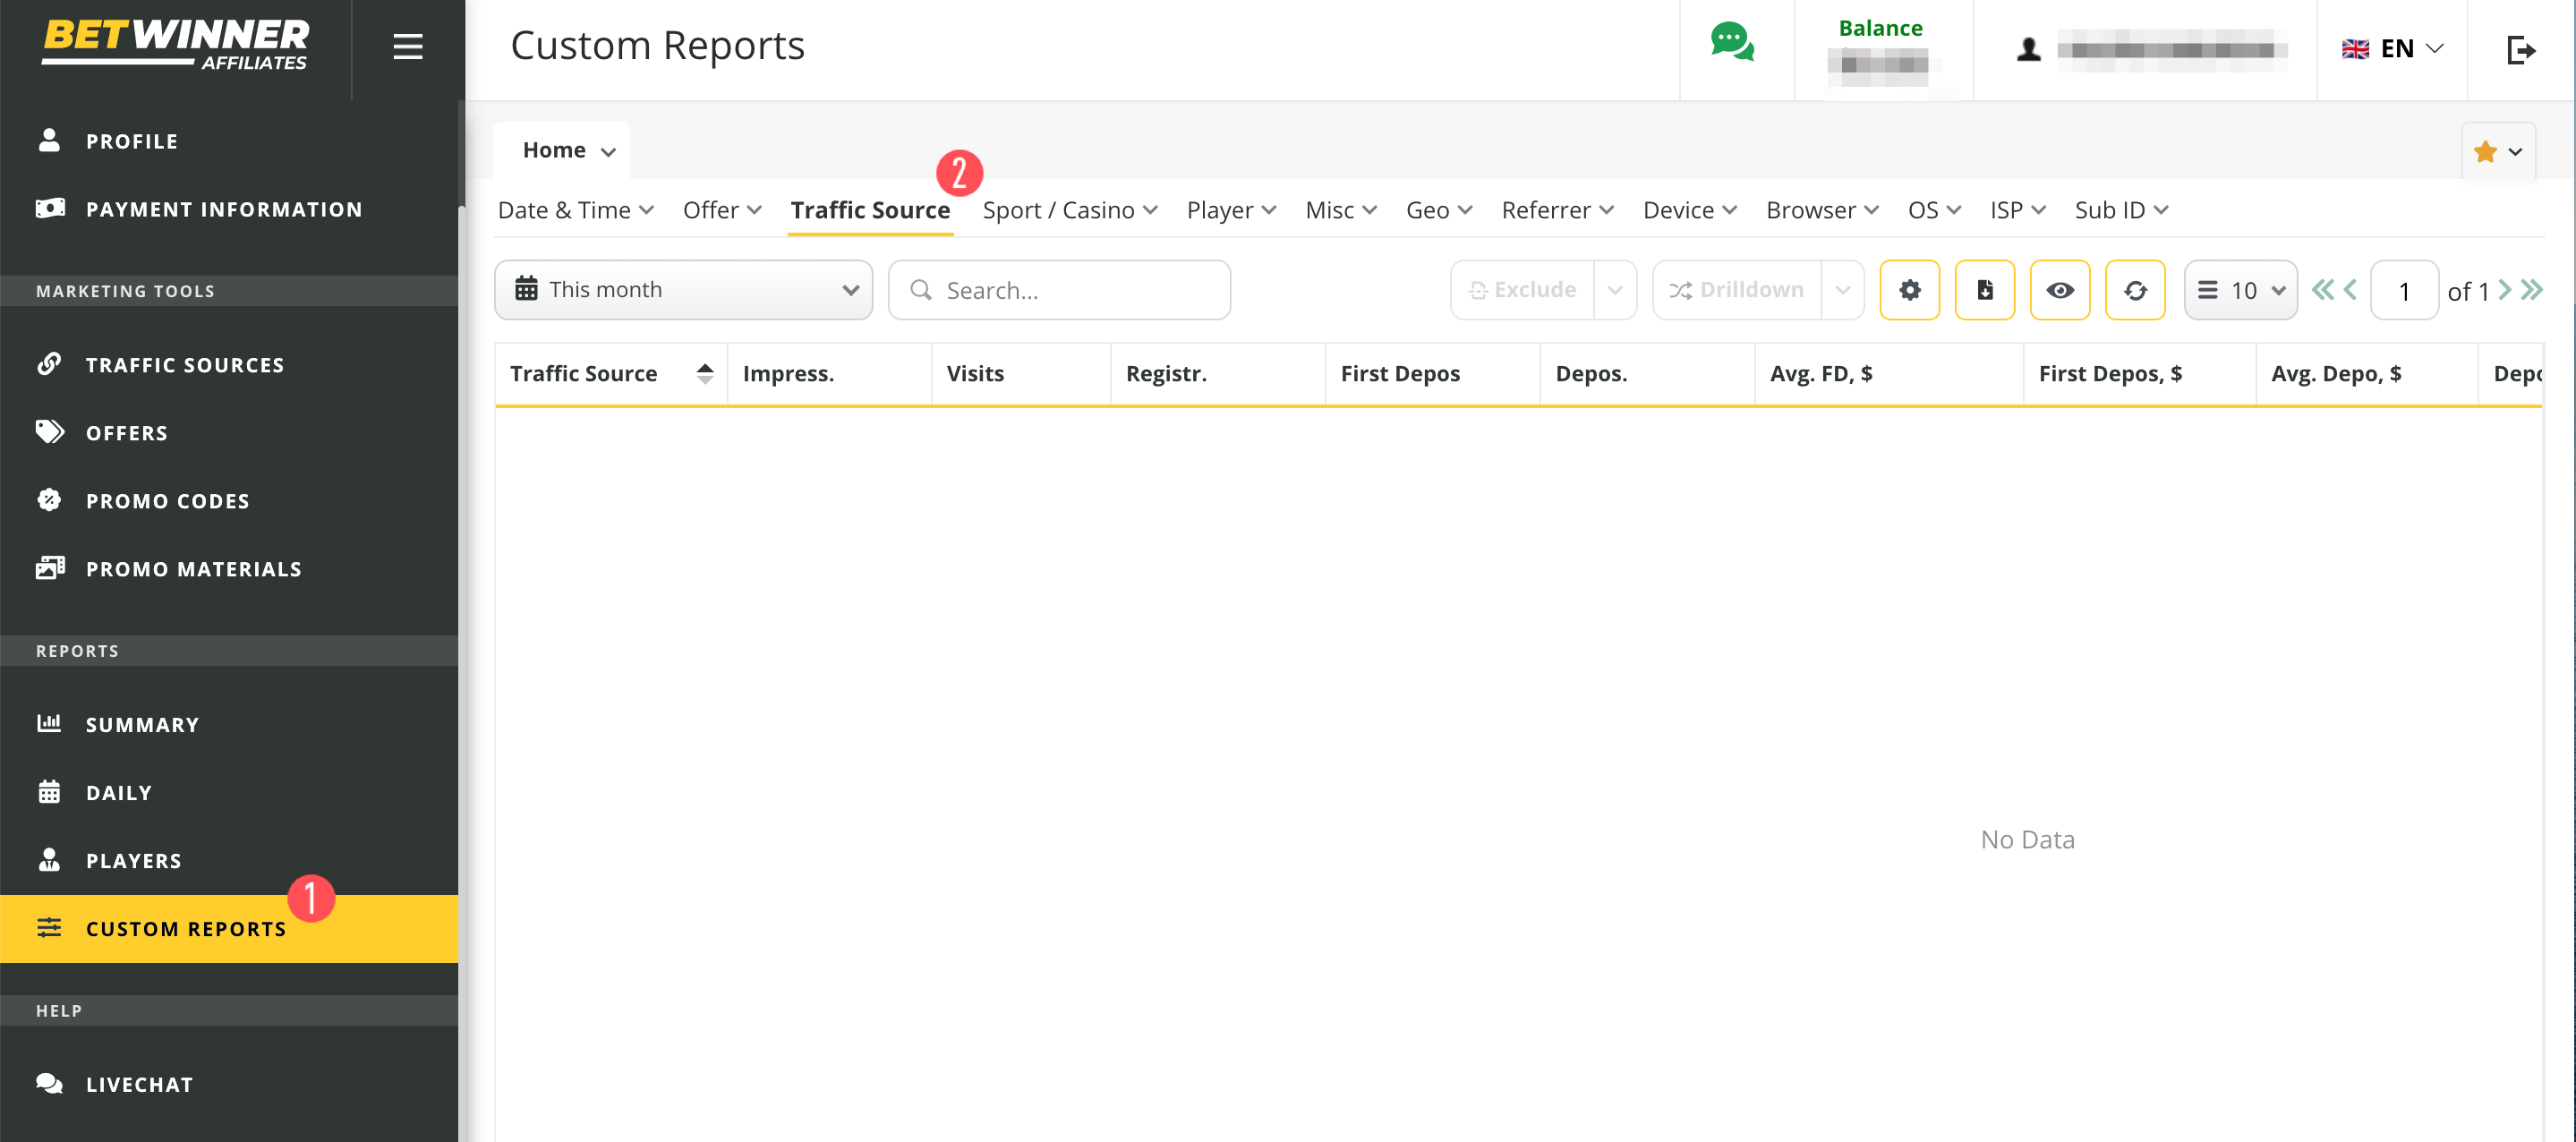2576x1142 pixels.
Task: Open the favorites star dropdown
Action: [x=2497, y=152]
